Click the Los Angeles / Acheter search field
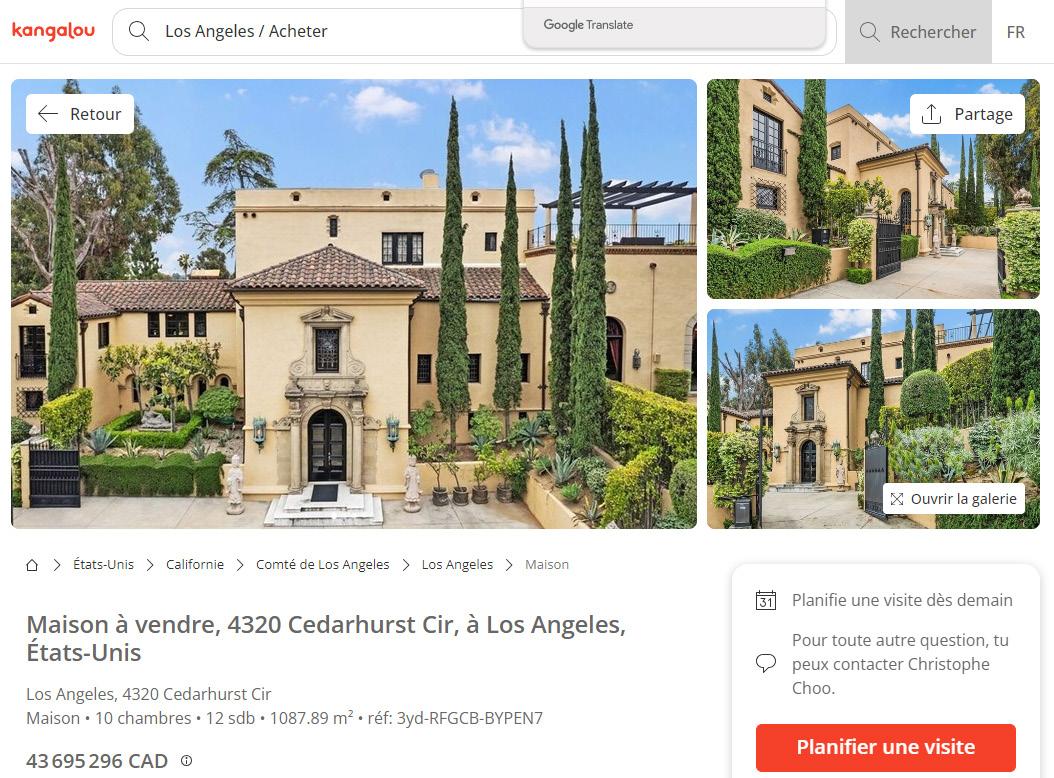 pos(316,32)
